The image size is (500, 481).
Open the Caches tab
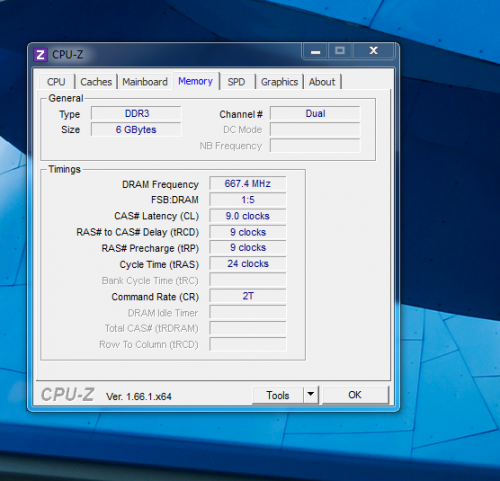tap(96, 82)
